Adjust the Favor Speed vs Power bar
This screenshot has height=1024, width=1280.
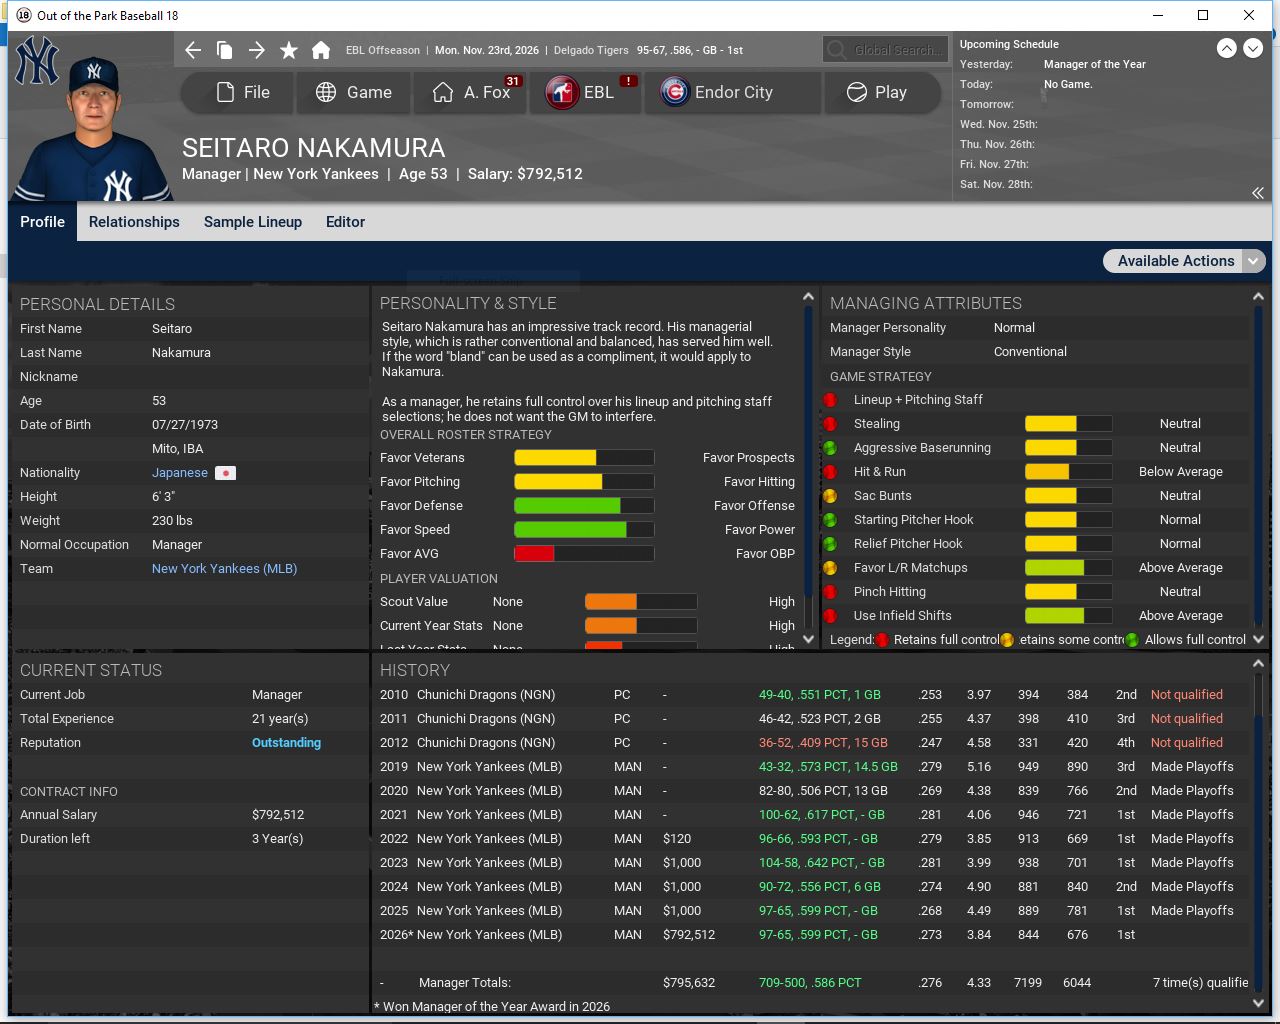(584, 530)
